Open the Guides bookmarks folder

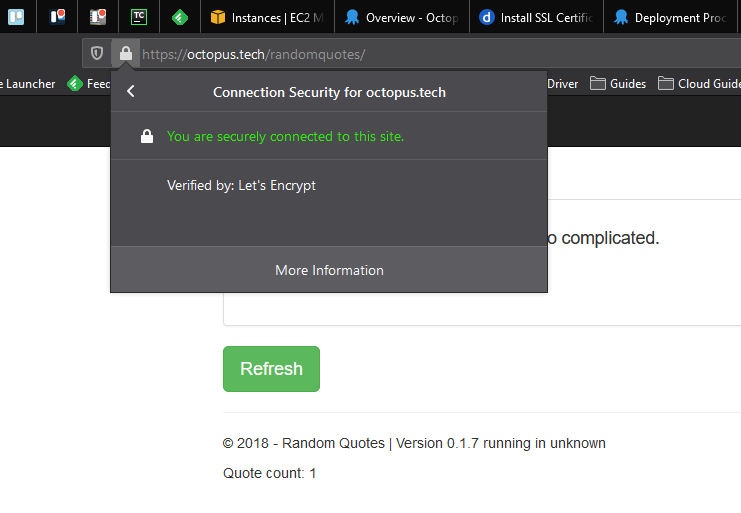pos(618,84)
